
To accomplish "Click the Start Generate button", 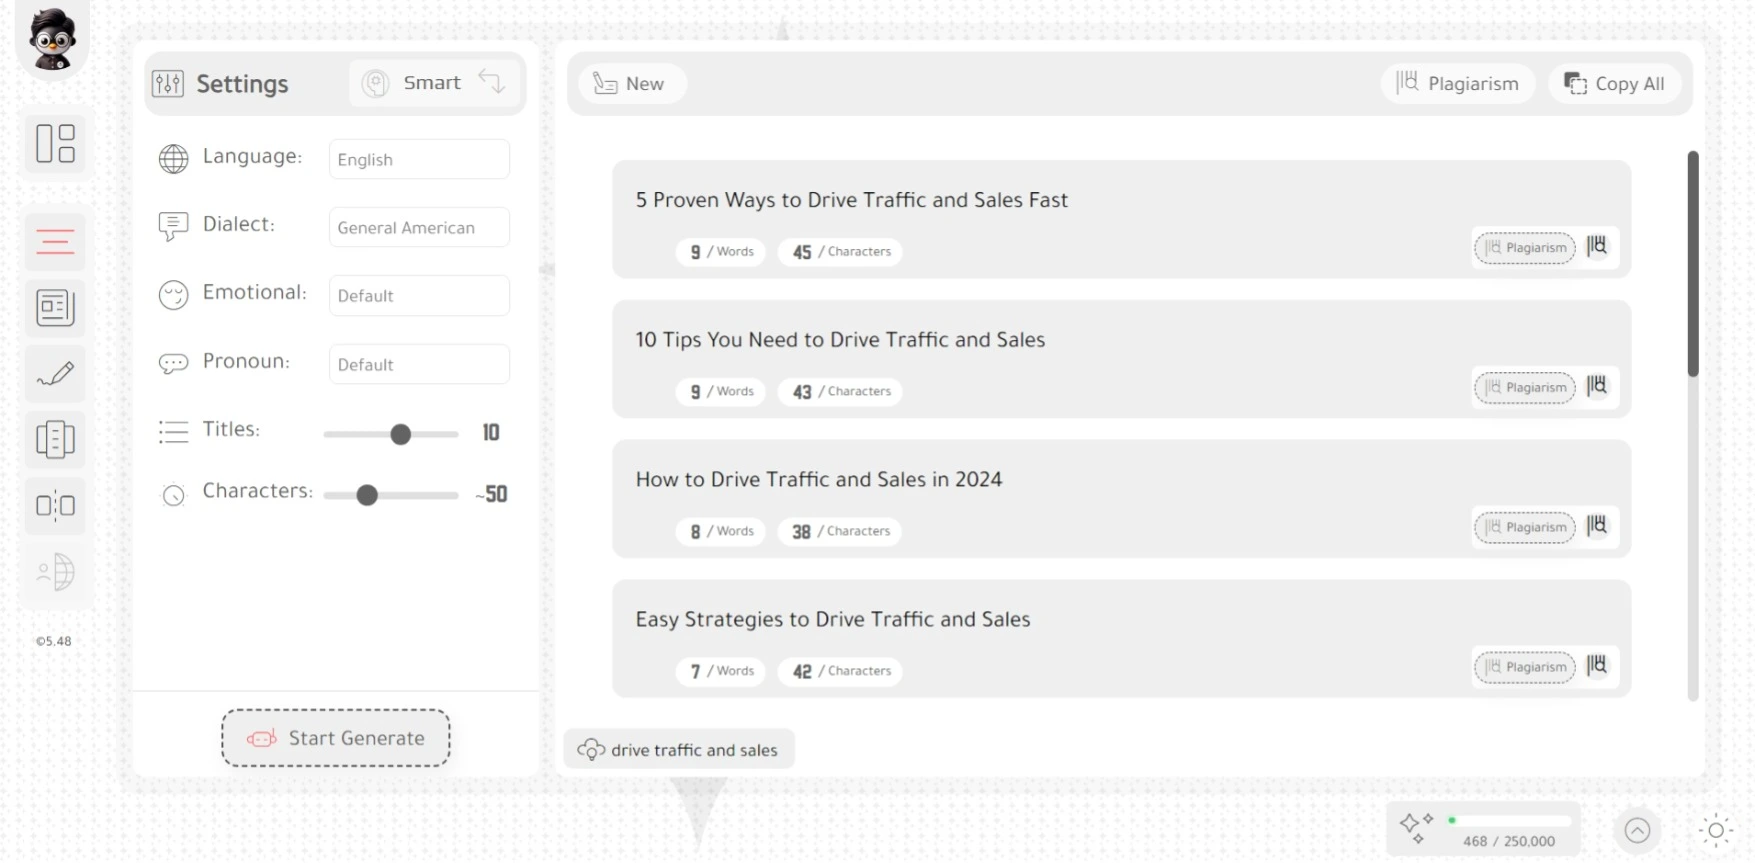I will pos(336,738).
